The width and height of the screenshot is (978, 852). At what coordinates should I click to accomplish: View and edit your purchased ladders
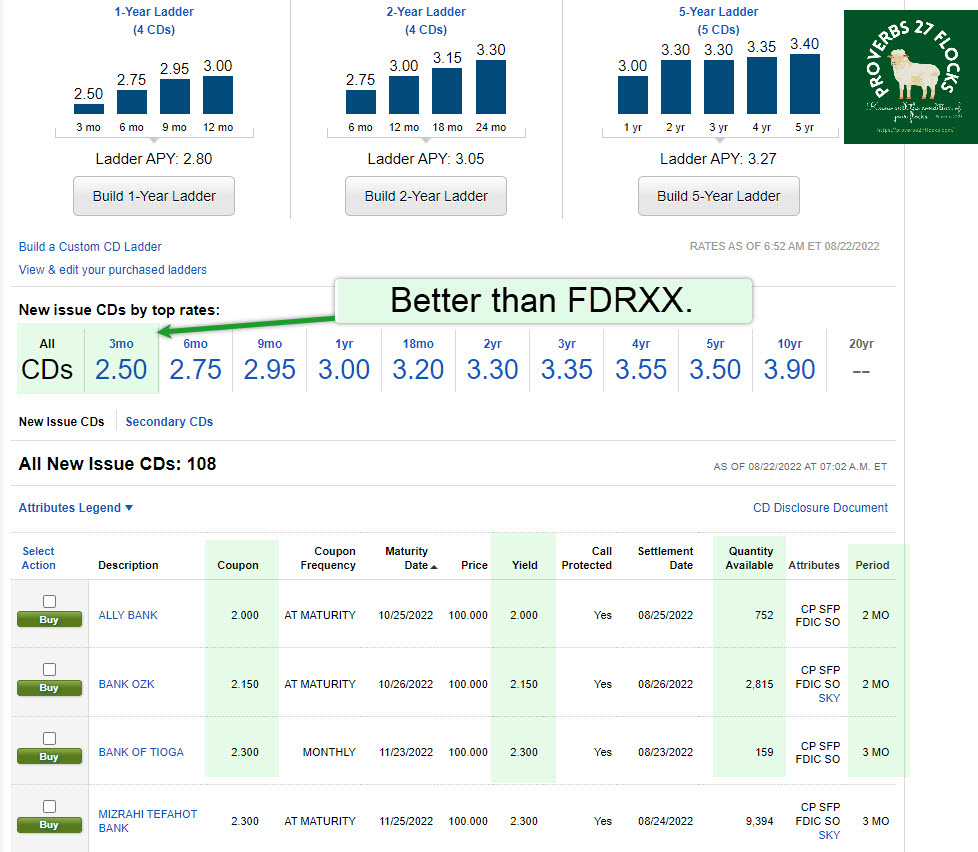click(113, 270)
